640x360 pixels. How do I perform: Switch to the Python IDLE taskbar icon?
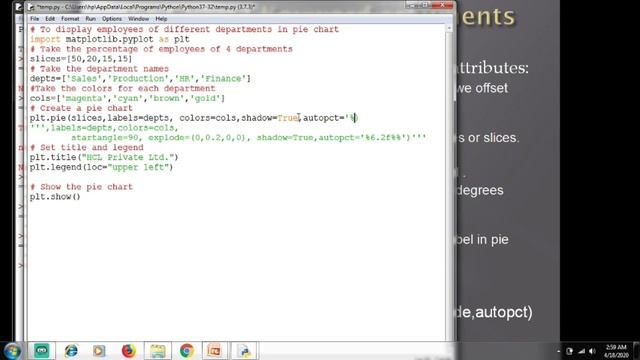(244, 351)
